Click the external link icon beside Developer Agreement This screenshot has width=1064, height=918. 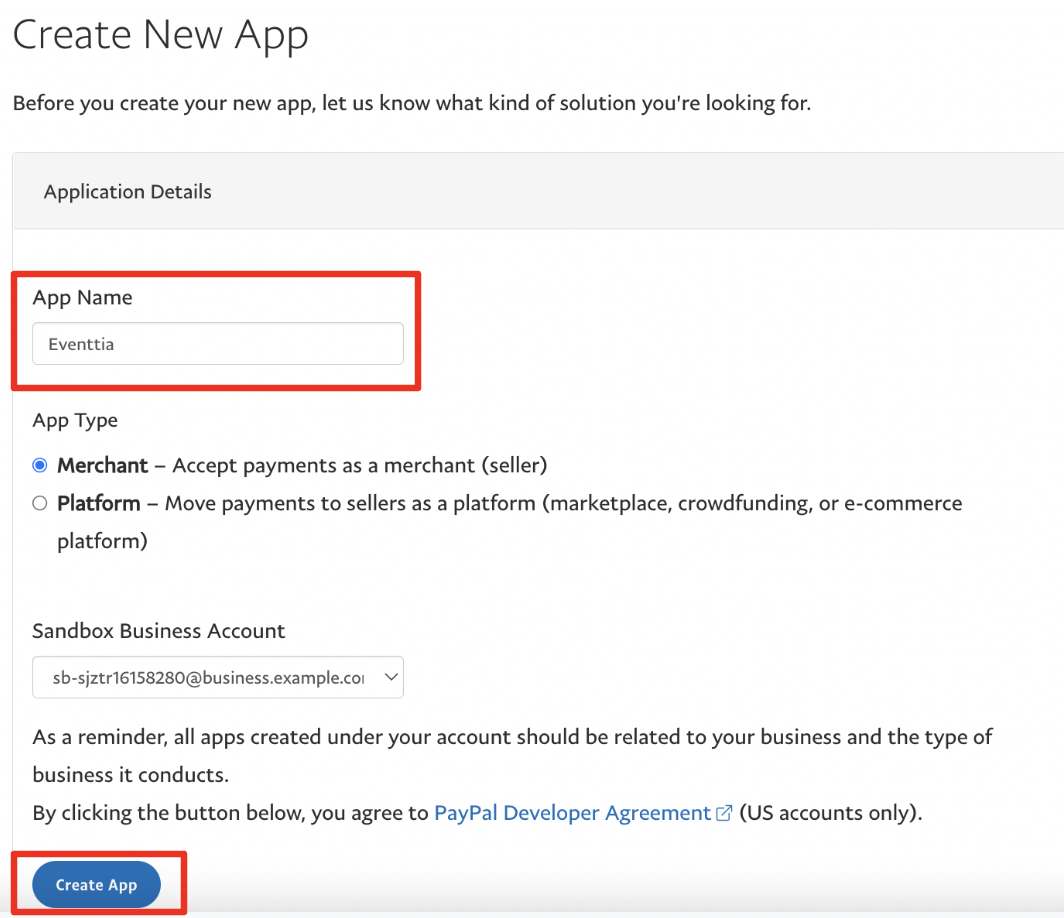pyautogui.click(x=725, y=813)
